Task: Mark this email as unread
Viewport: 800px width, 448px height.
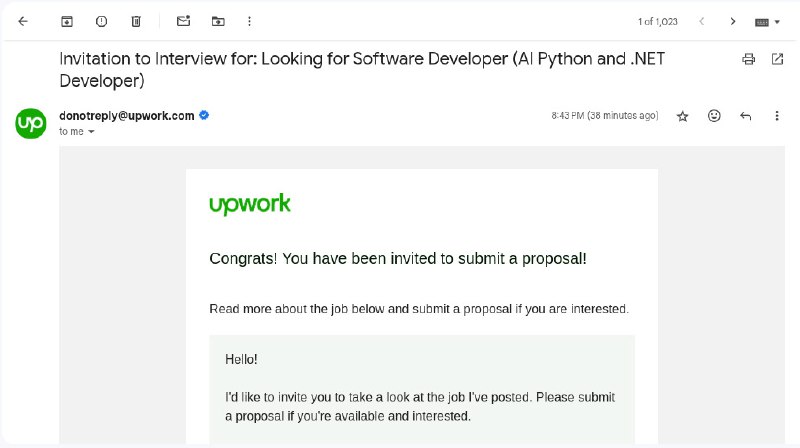Action: (x=183, y=21)
